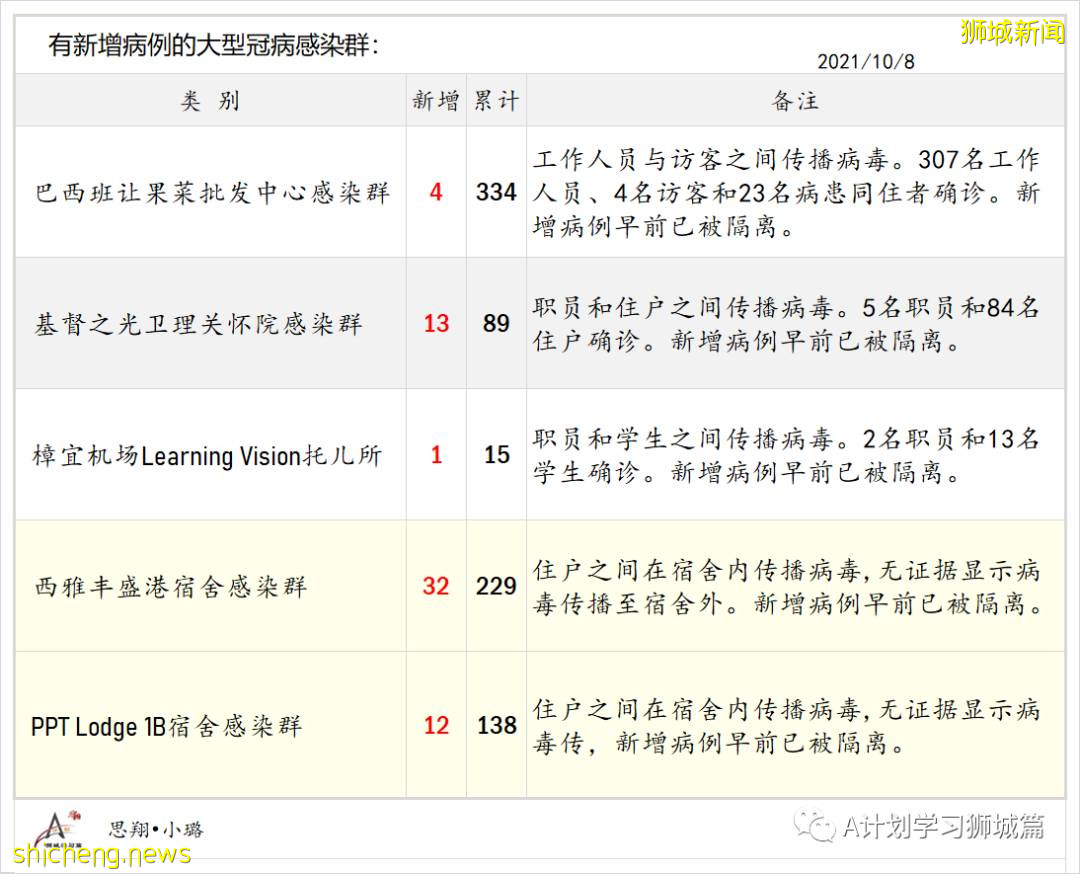Select the 类别 column header

pyautogui.click(x=210, y=101)
